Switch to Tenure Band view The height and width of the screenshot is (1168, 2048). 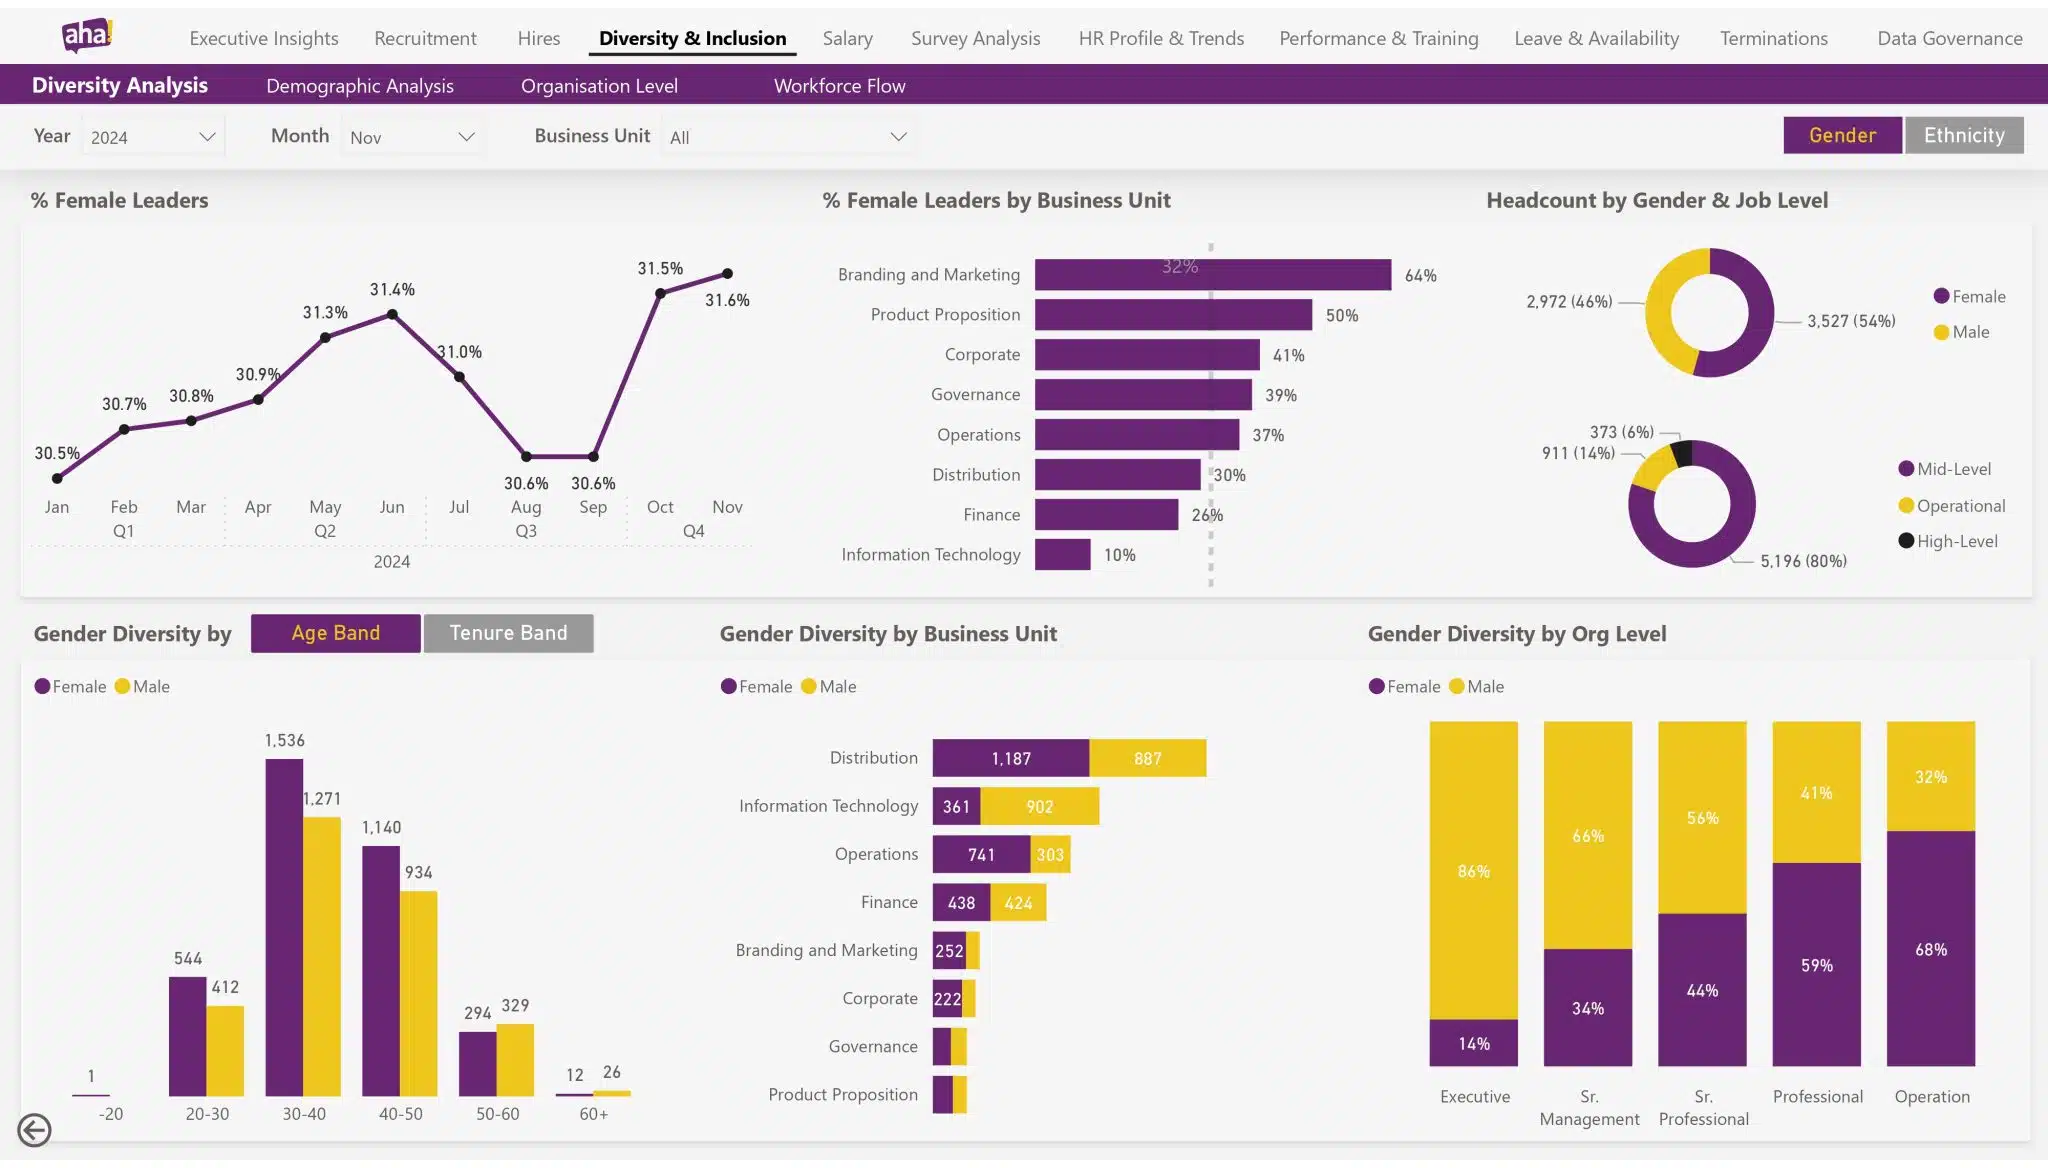(508, 632)
